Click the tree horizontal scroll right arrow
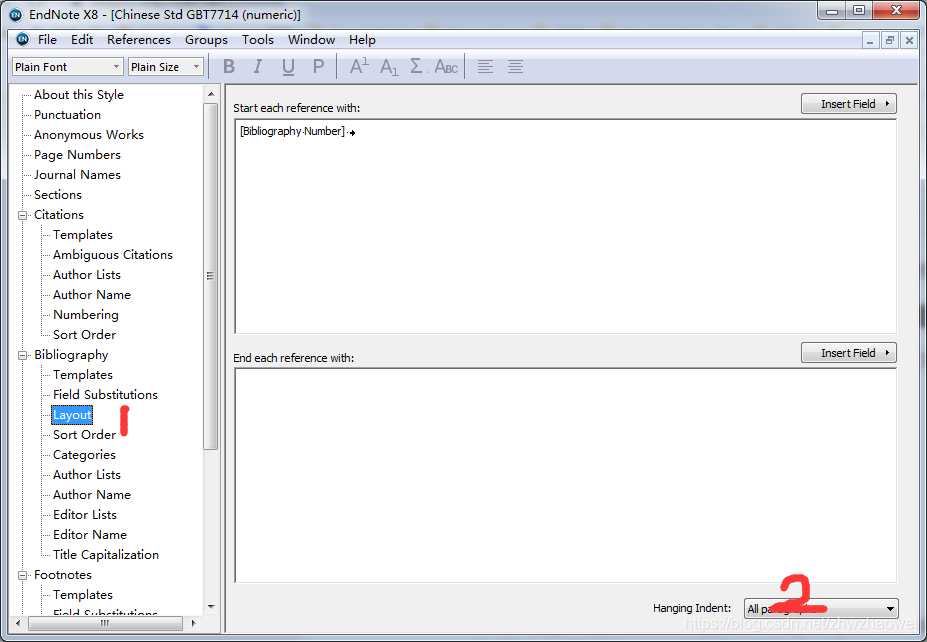Viewport: 927px width, 642px height. [193, 623]
